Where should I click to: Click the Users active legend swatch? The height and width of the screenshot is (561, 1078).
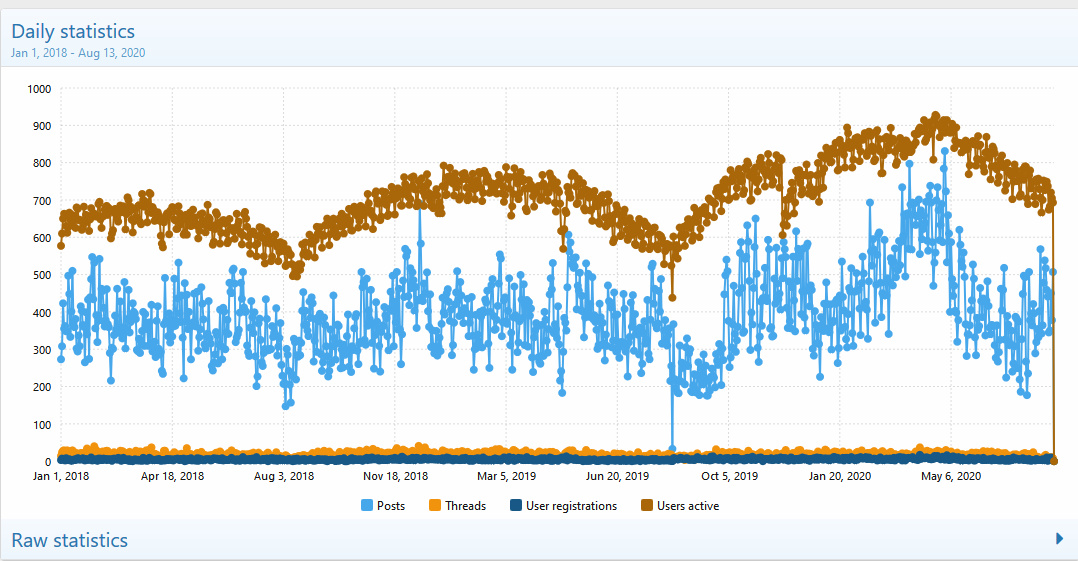[x=647, y=506]
